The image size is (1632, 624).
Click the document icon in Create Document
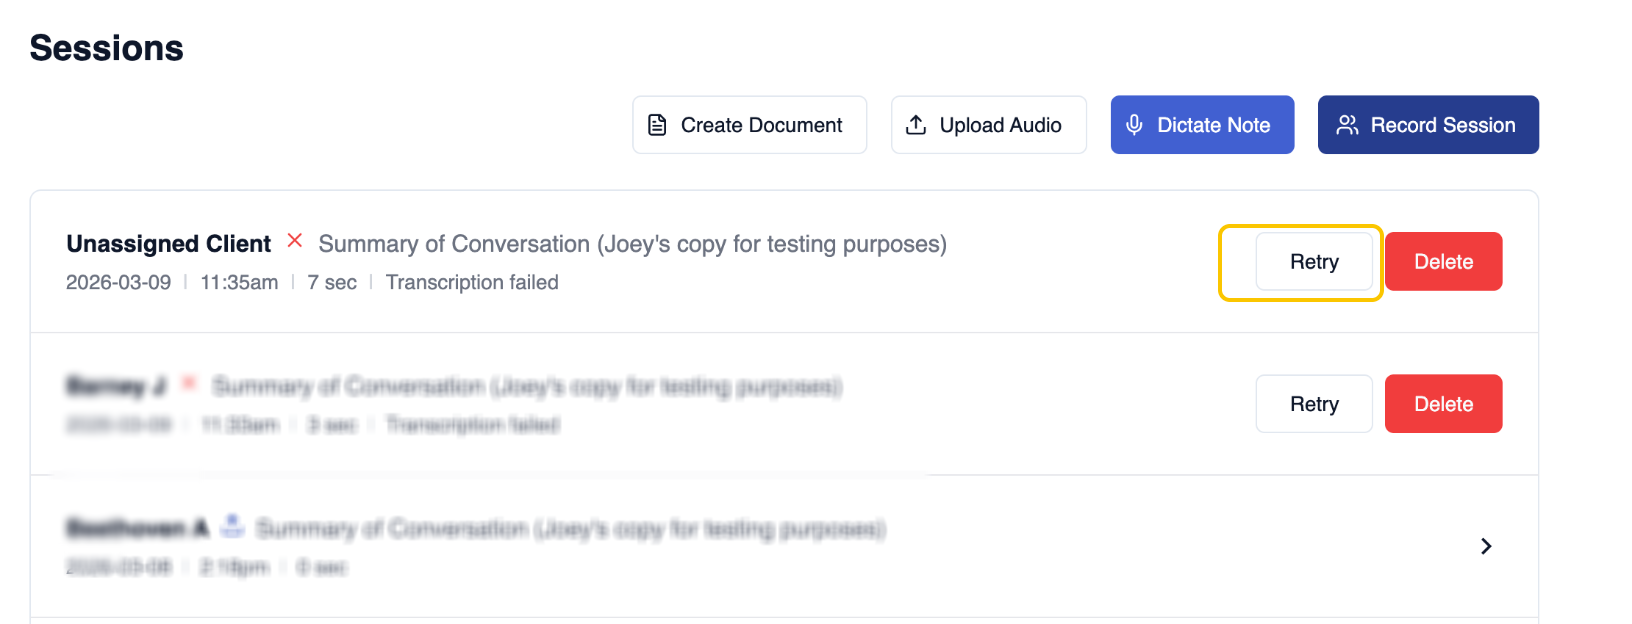click(657, 125)
